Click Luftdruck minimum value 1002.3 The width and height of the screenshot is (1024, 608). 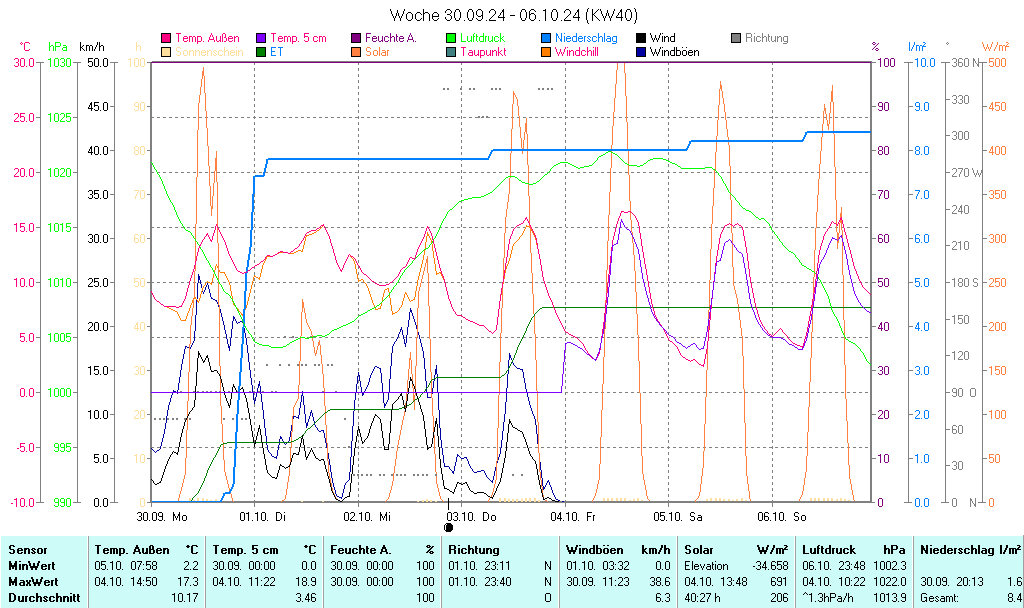coord(890,566)
